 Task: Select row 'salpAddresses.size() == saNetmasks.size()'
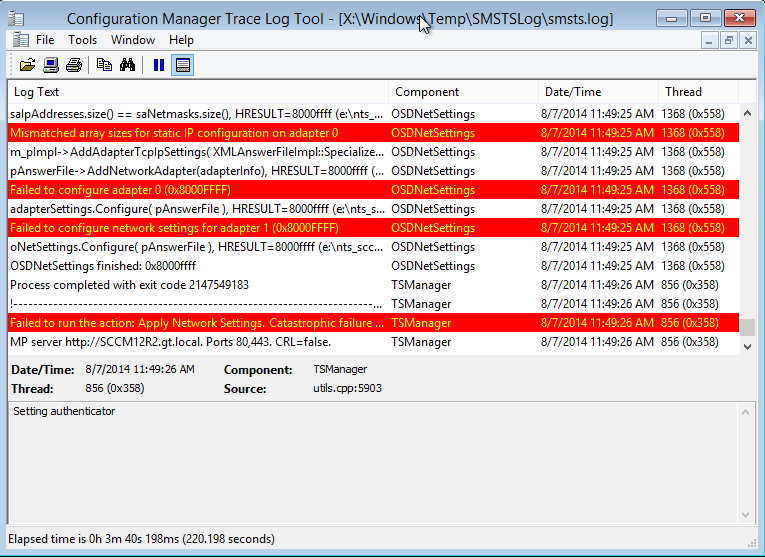click(374, 114)
